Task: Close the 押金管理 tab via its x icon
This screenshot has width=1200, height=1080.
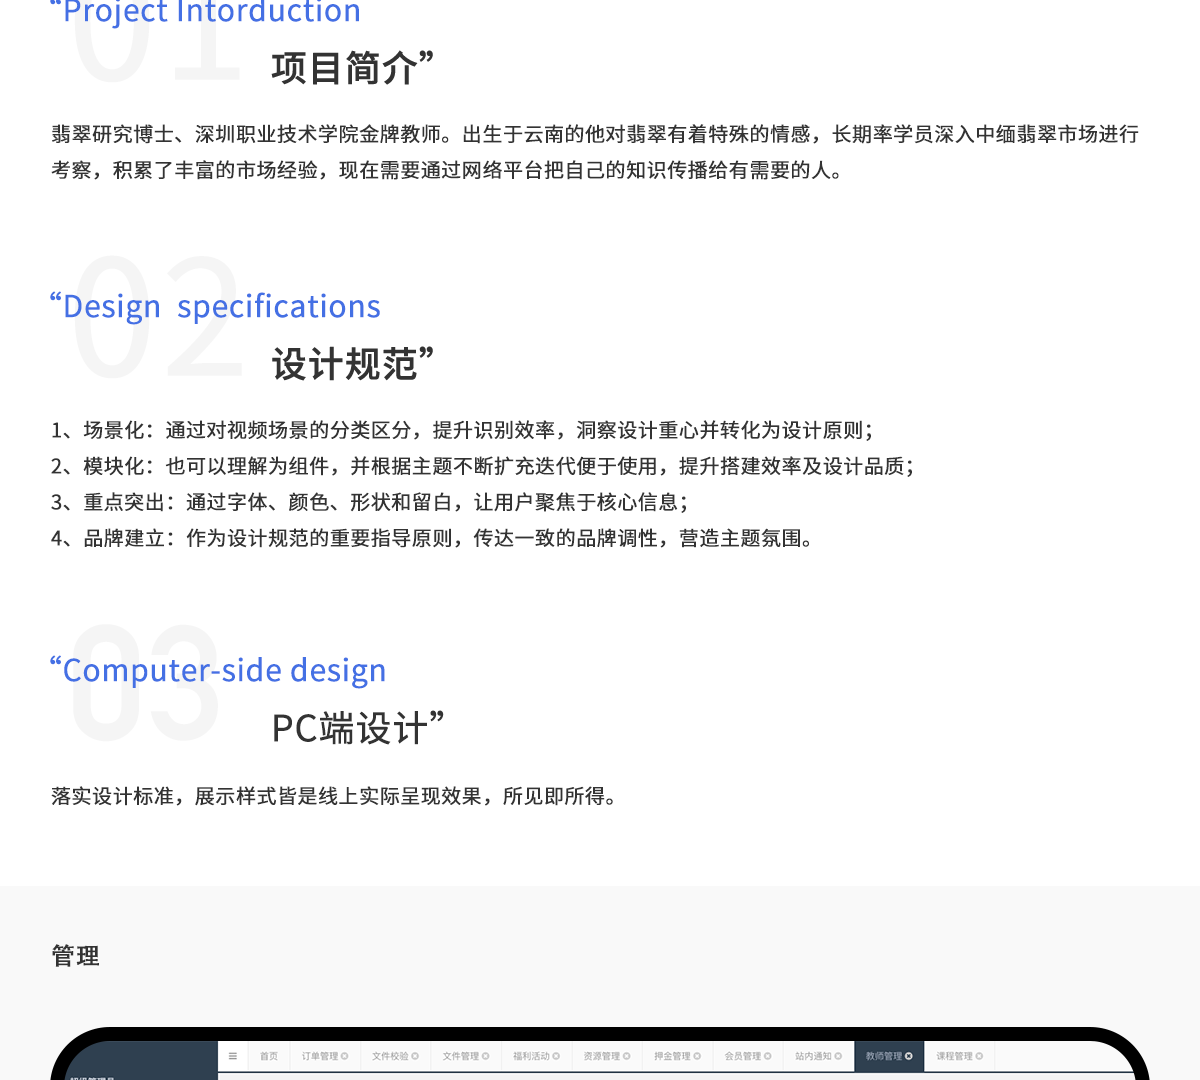Action: tap(697, 1056)
